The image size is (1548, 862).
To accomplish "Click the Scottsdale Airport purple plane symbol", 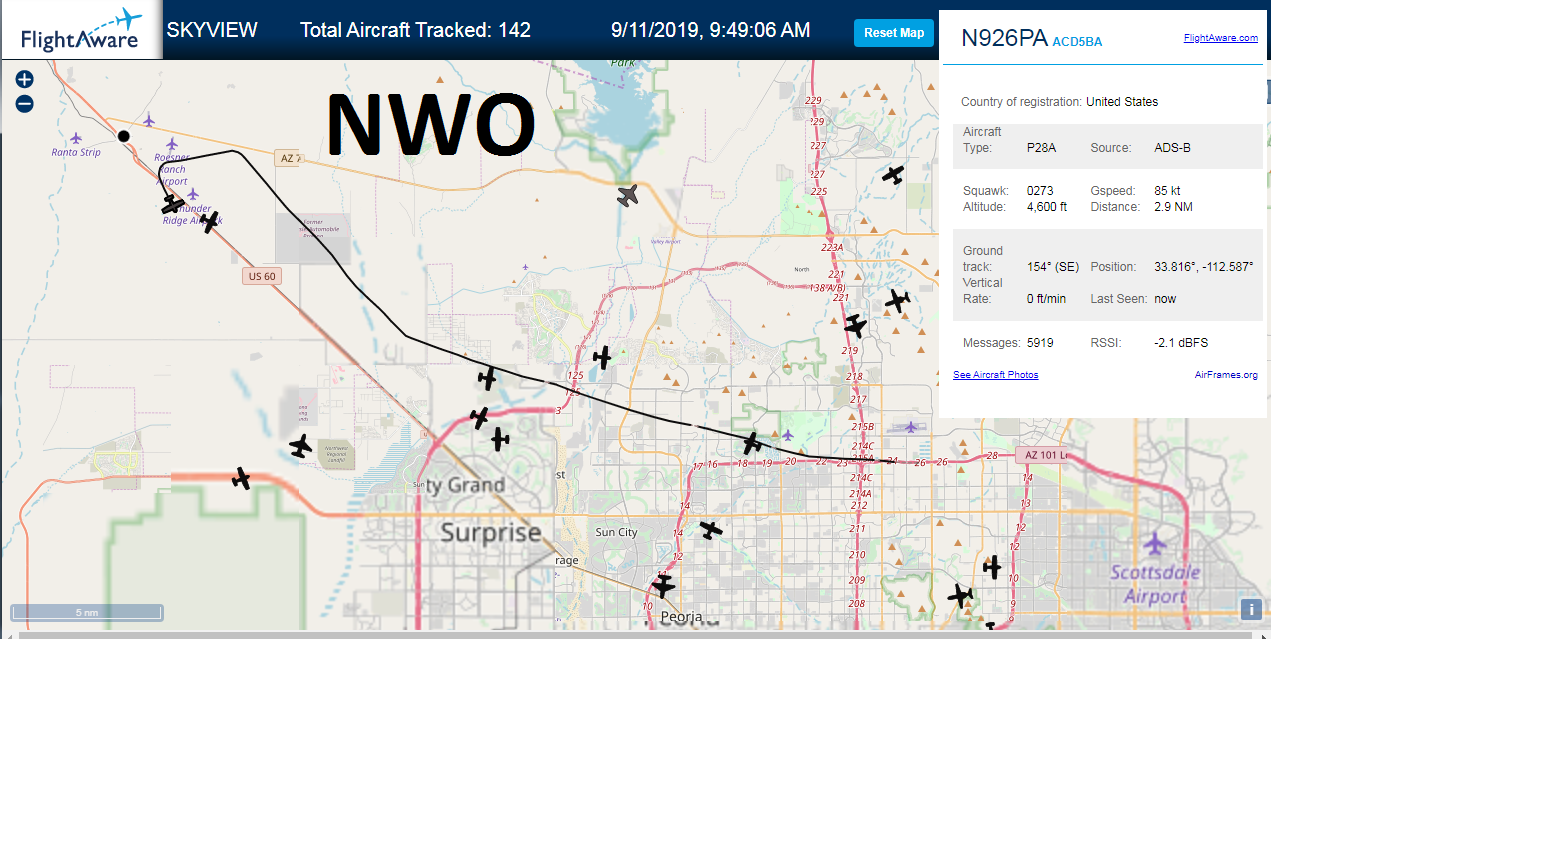I will (1155, 544).
